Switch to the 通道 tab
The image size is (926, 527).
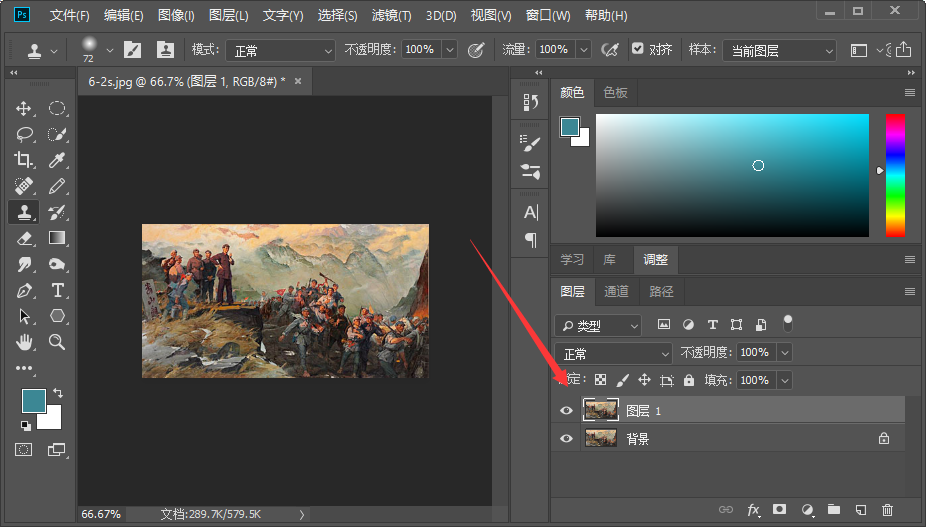[x=617, y=291]
